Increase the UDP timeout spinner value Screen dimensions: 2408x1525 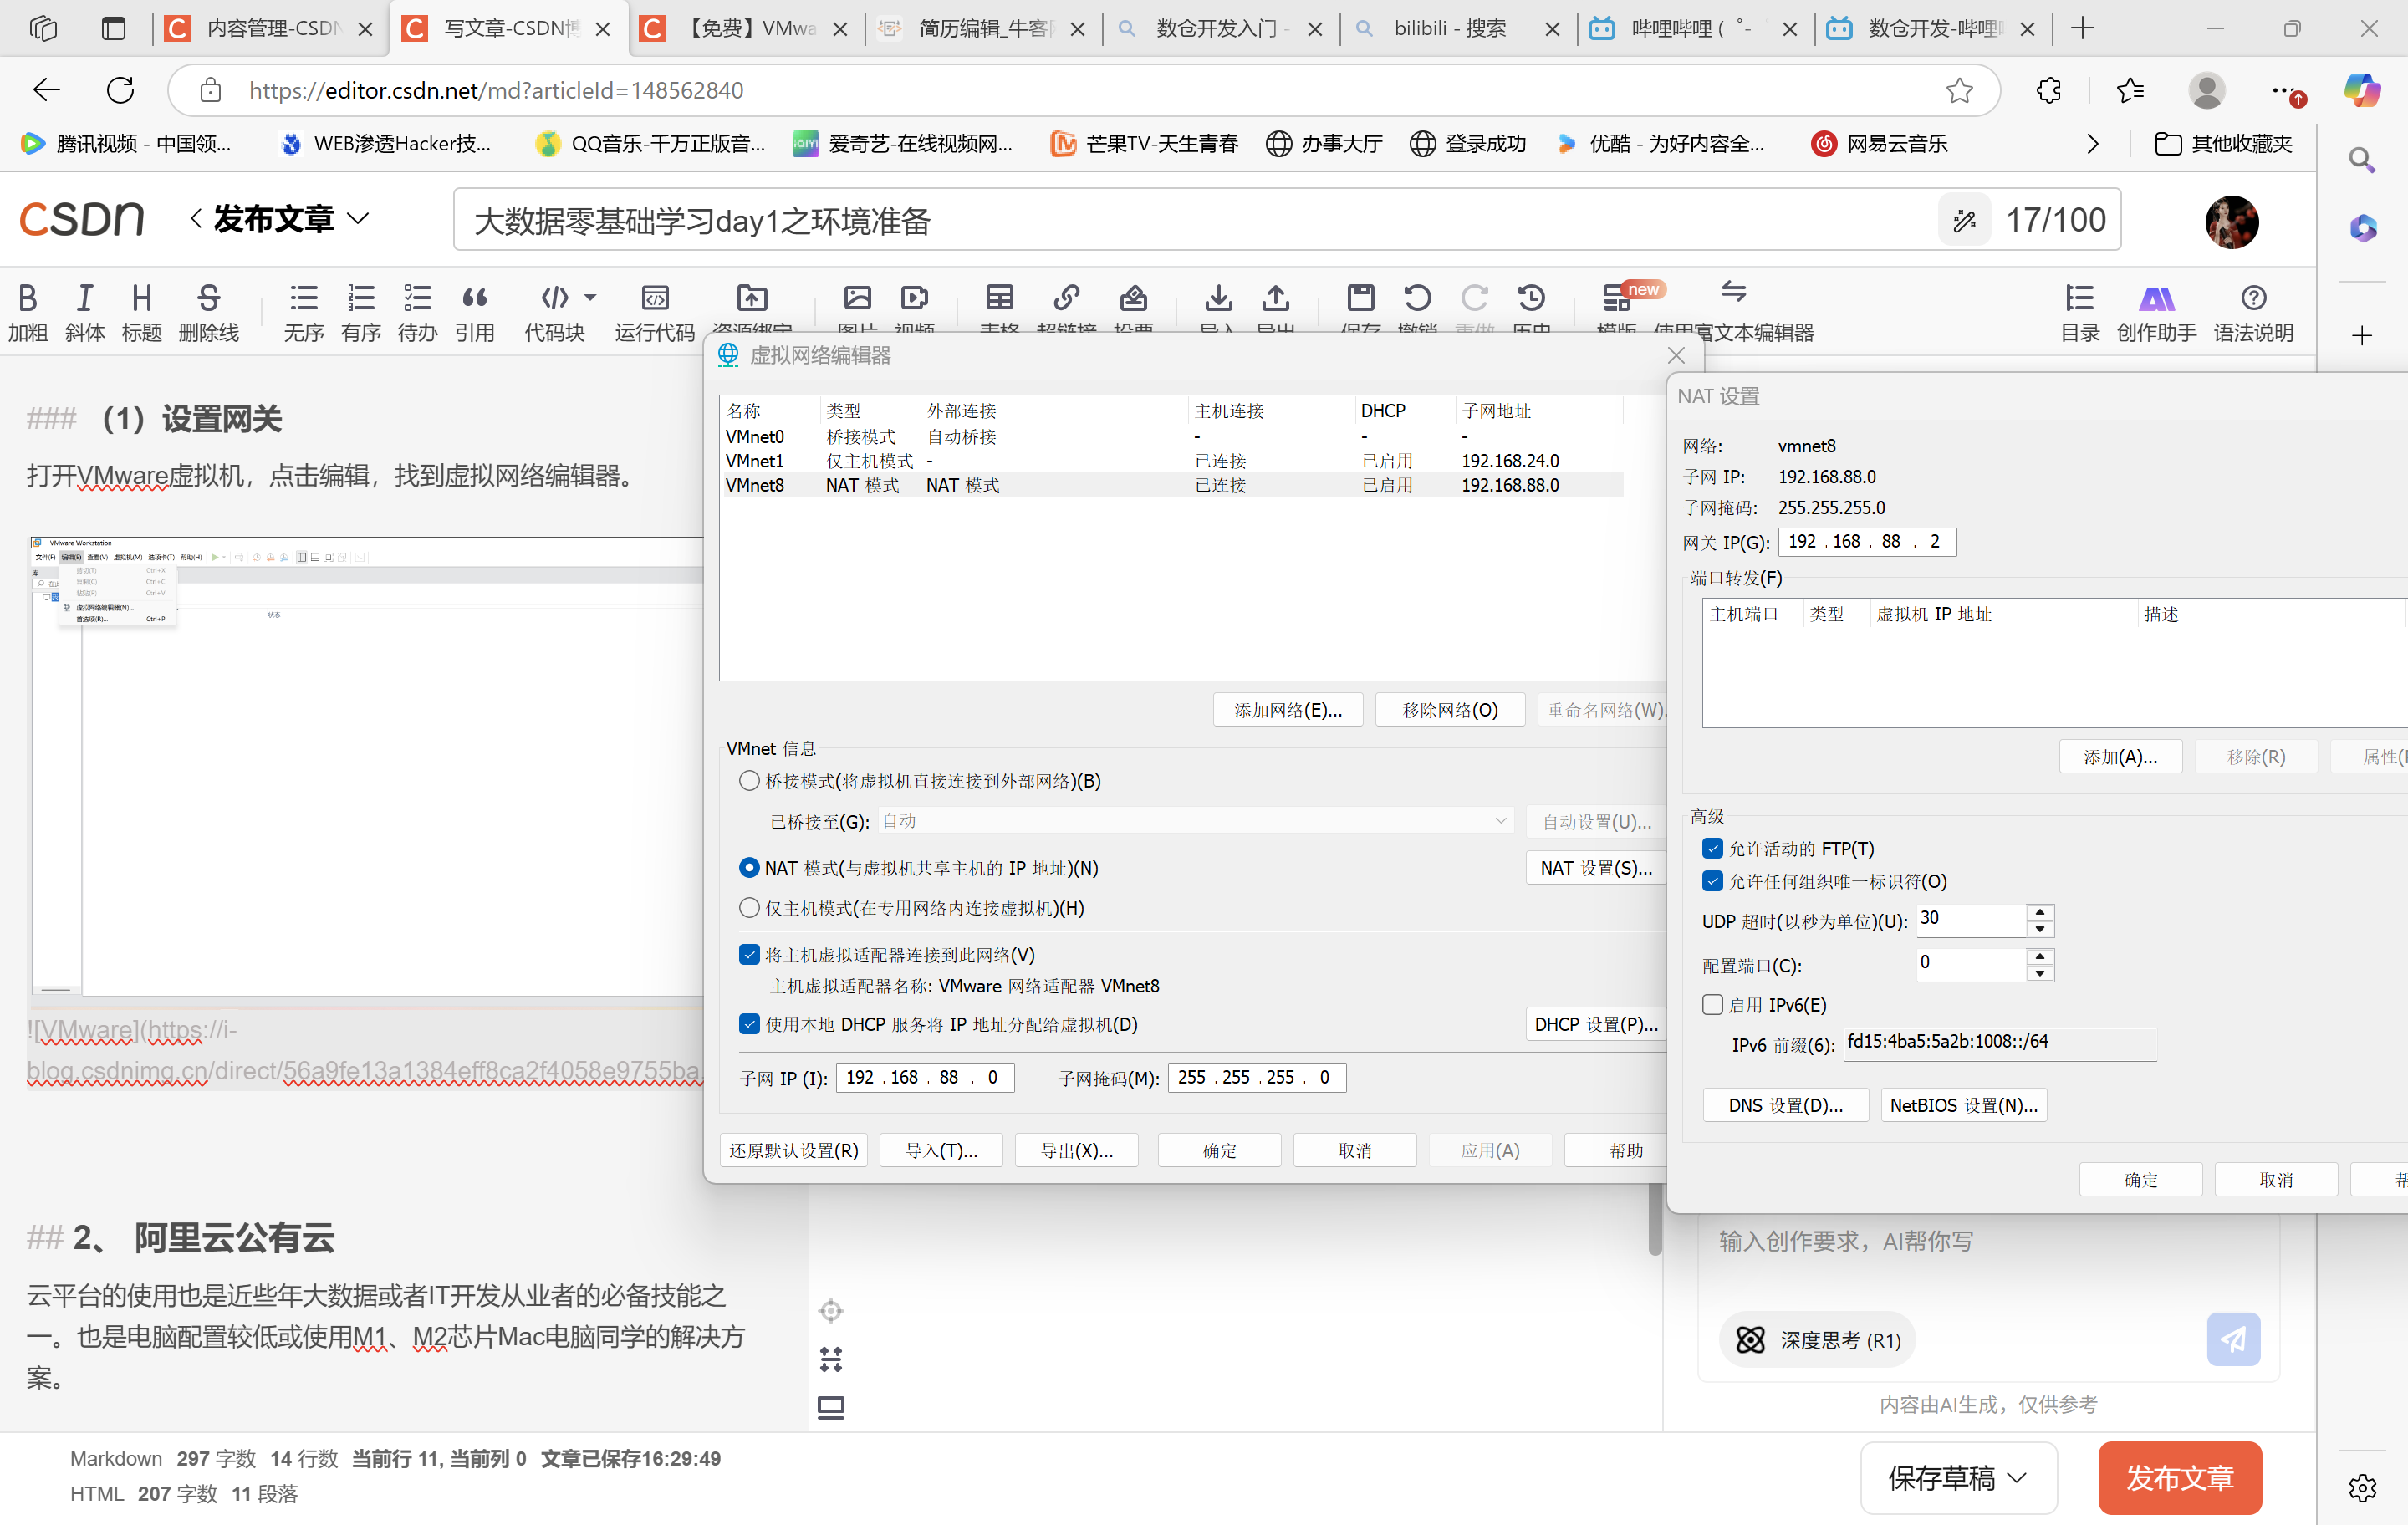click(2039, 911)
